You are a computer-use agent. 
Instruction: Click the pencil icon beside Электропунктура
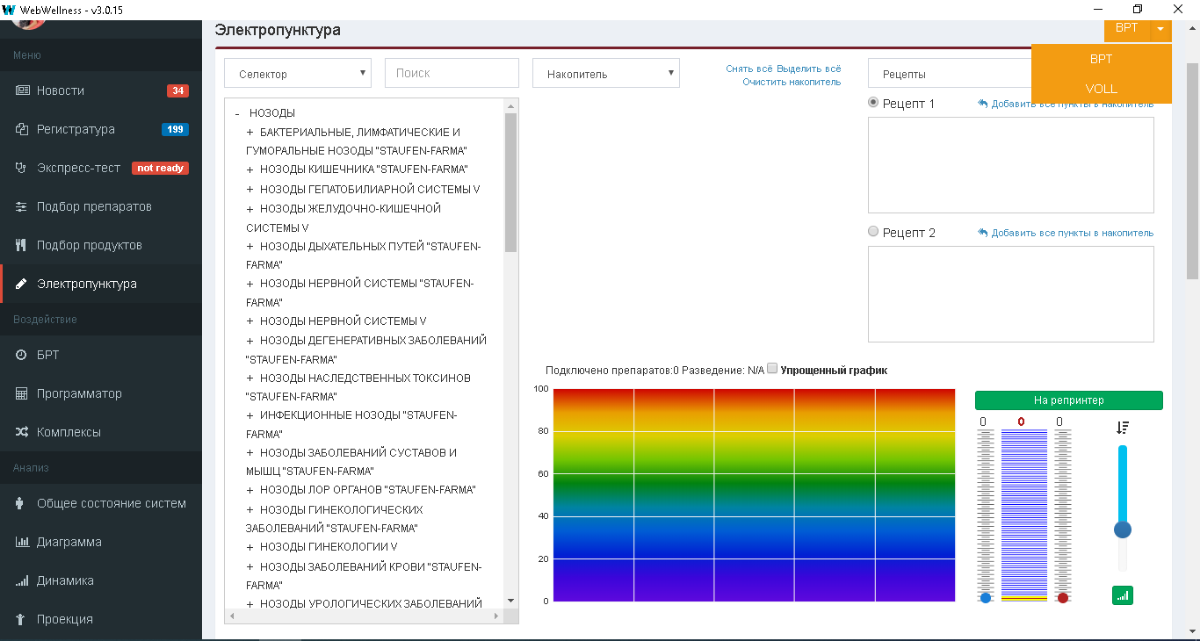[x=22, y=284]
